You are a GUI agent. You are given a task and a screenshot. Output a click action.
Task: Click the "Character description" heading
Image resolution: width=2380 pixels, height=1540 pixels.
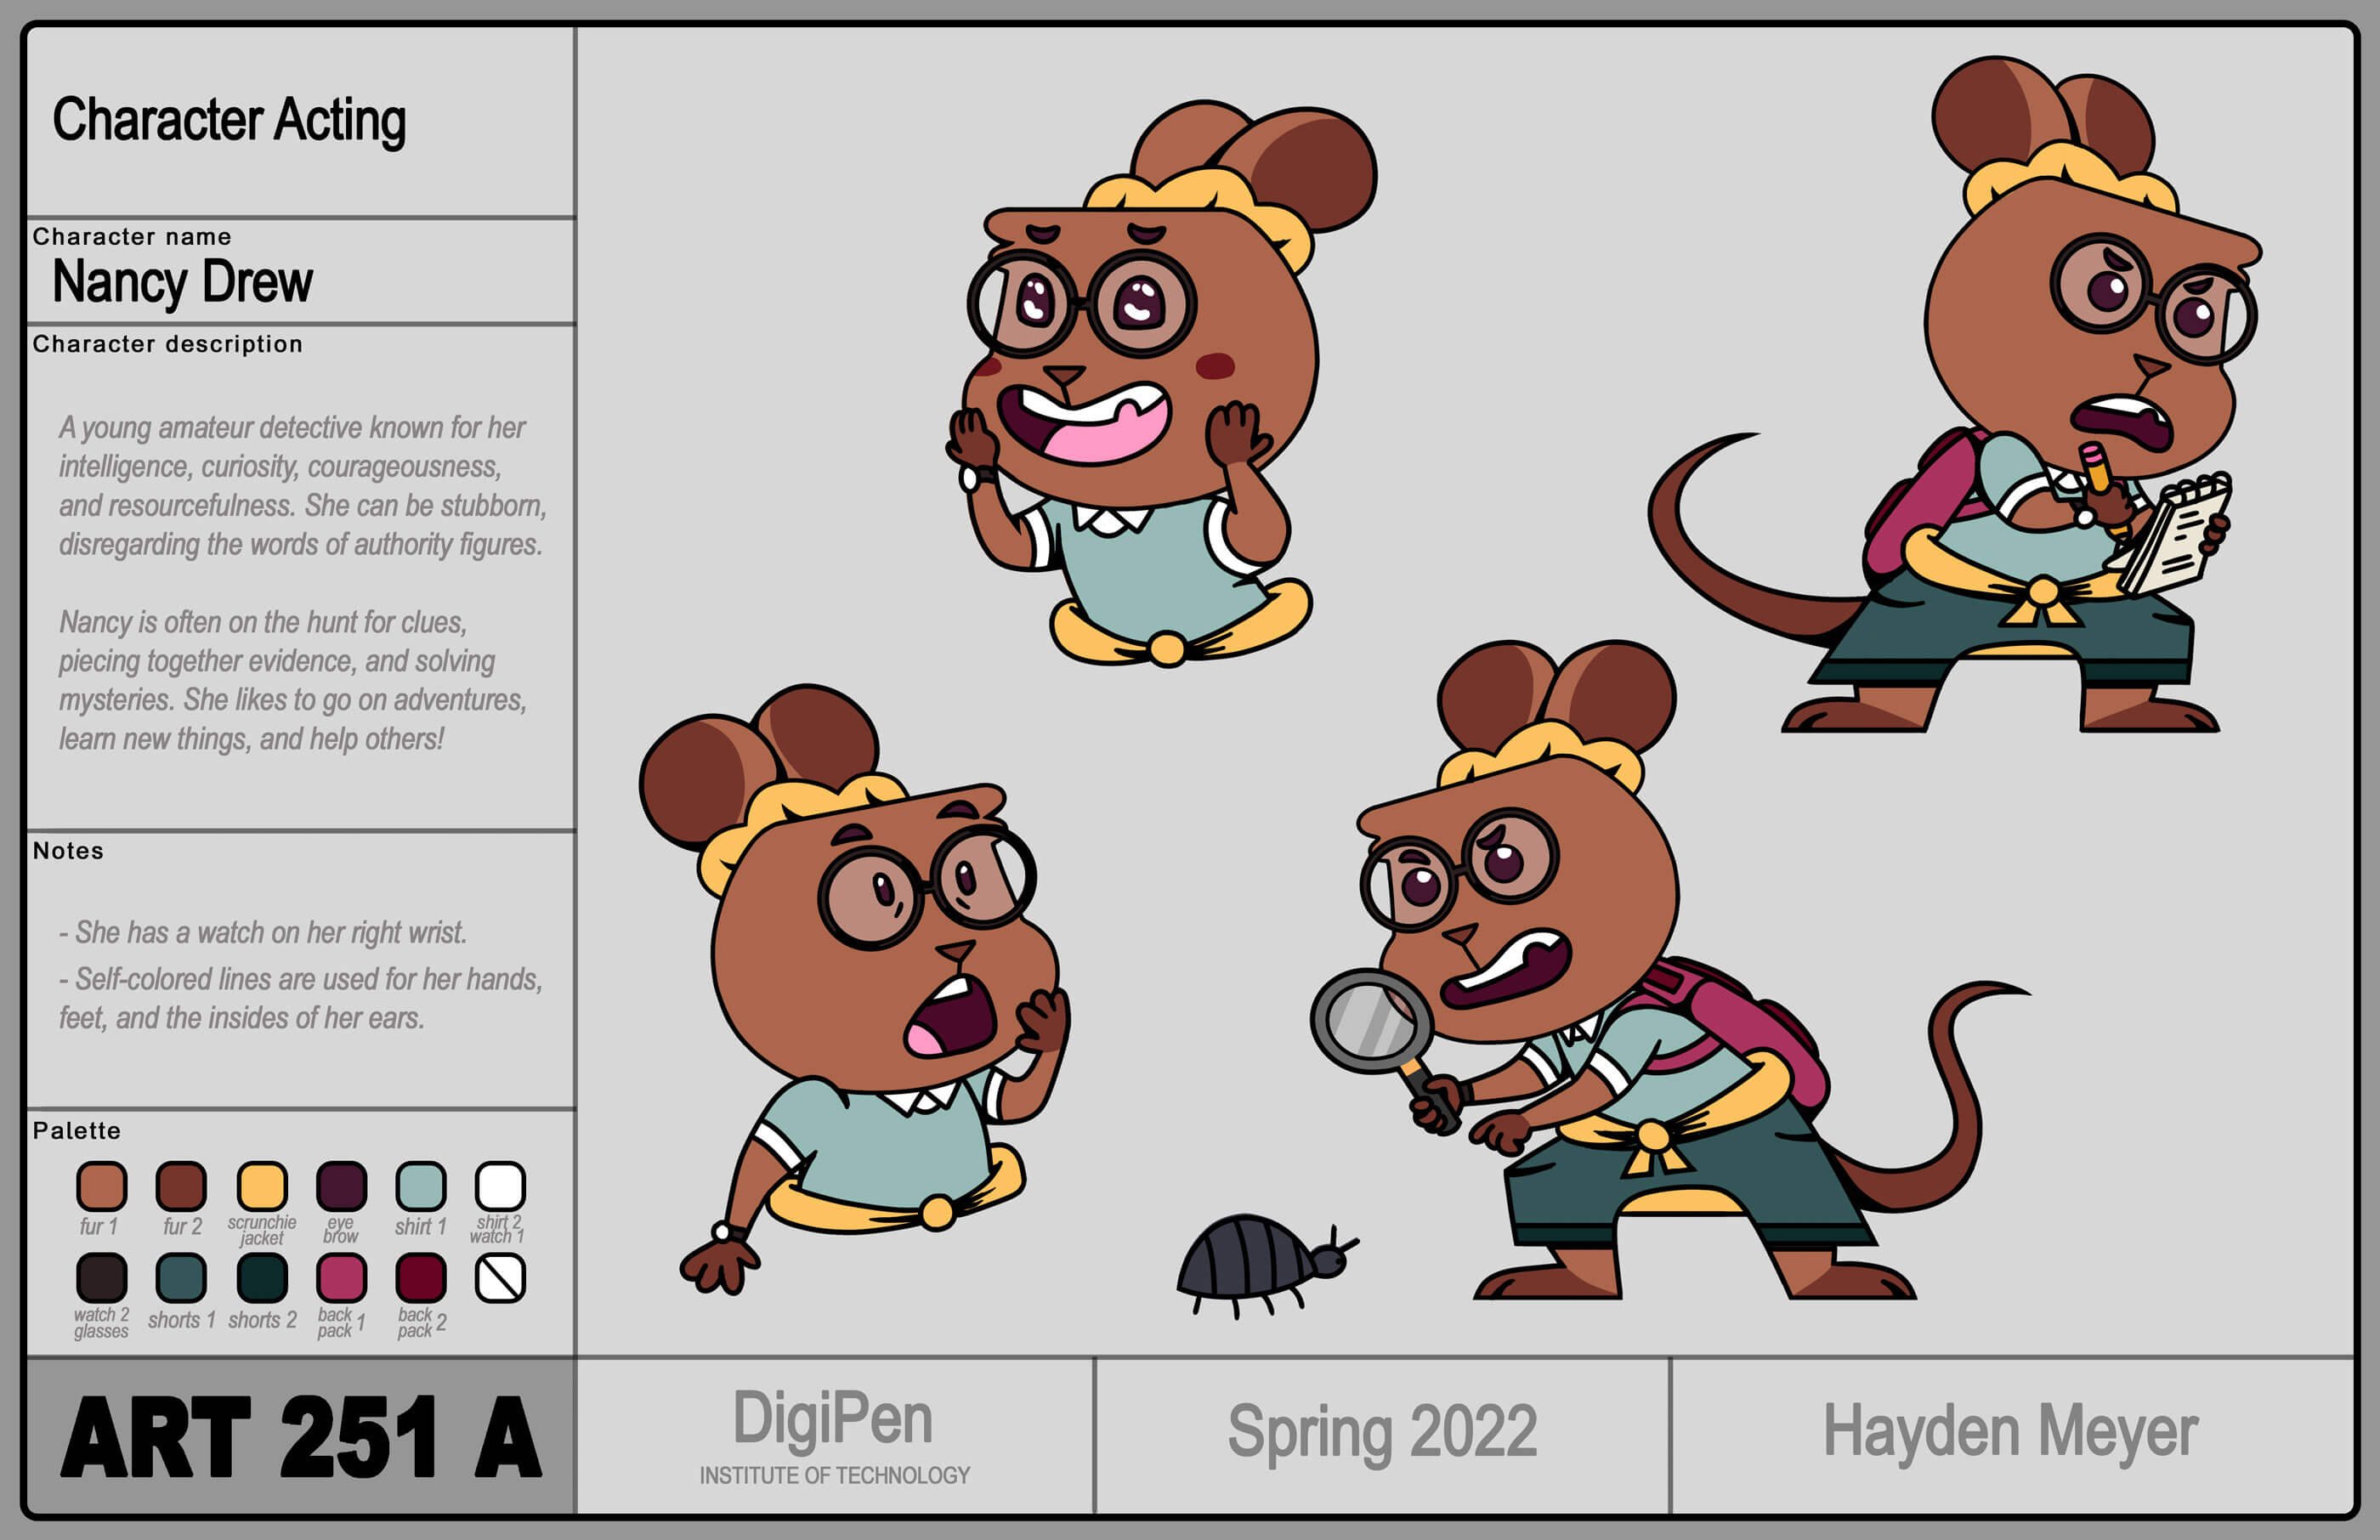167,344
